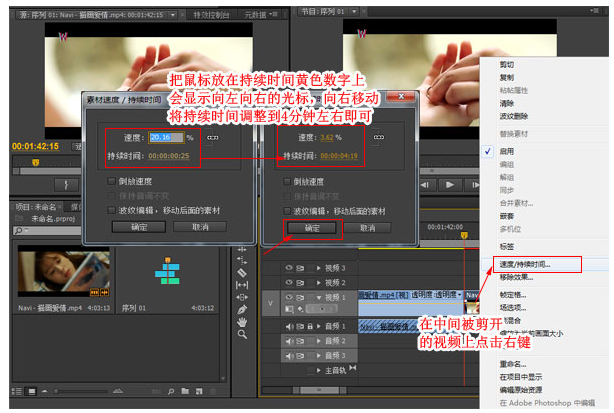
Task: Click the speed-duration link icon in left dialog
Action: (213, 137)
